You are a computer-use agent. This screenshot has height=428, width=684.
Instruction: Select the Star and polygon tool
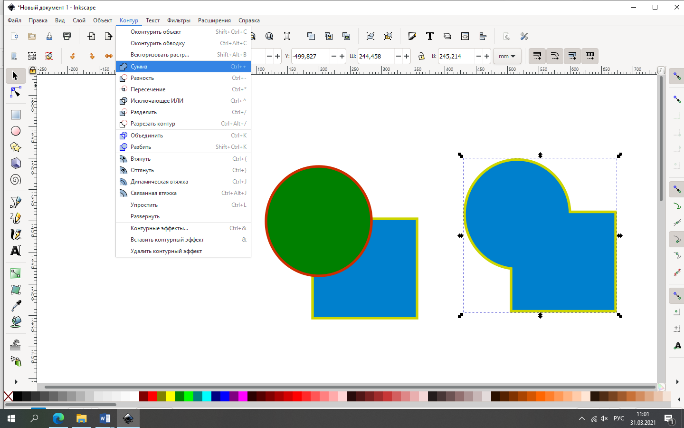pos(16,147)
